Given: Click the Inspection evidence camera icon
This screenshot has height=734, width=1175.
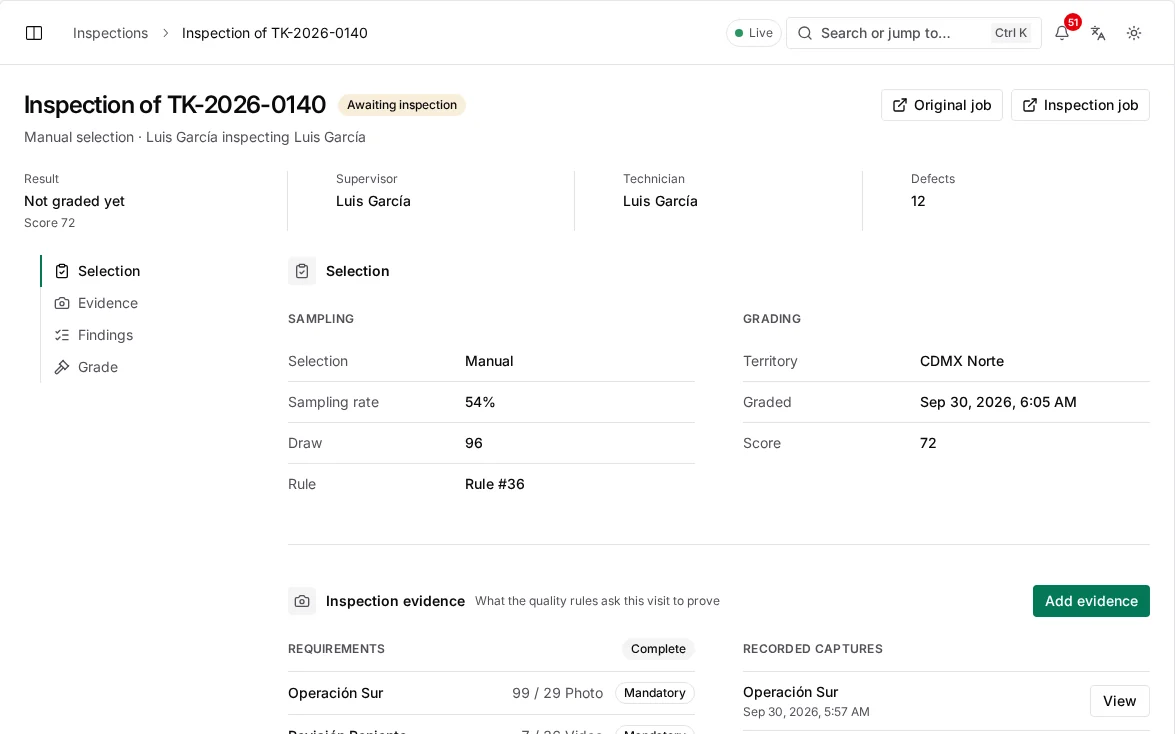Looking at the screenshot, I should pyautogui.click(x=302, y=601).
